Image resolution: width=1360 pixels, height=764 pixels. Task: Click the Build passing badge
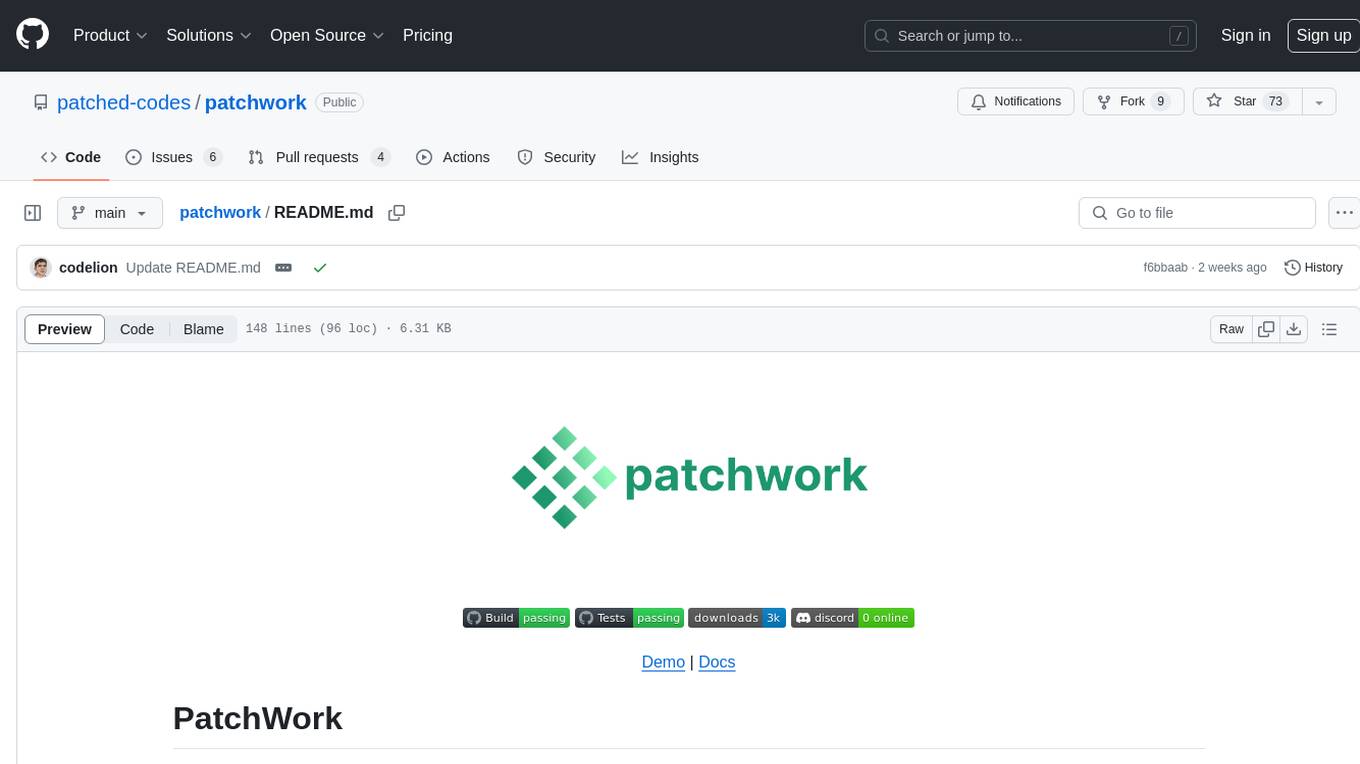tap(516, 618)
